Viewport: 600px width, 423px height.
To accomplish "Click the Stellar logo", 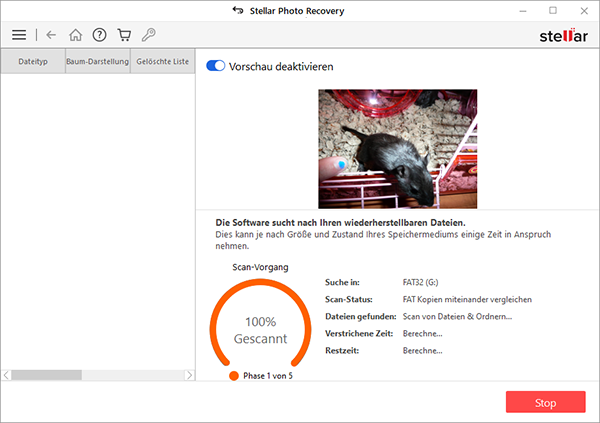I will tap(563, 36).
